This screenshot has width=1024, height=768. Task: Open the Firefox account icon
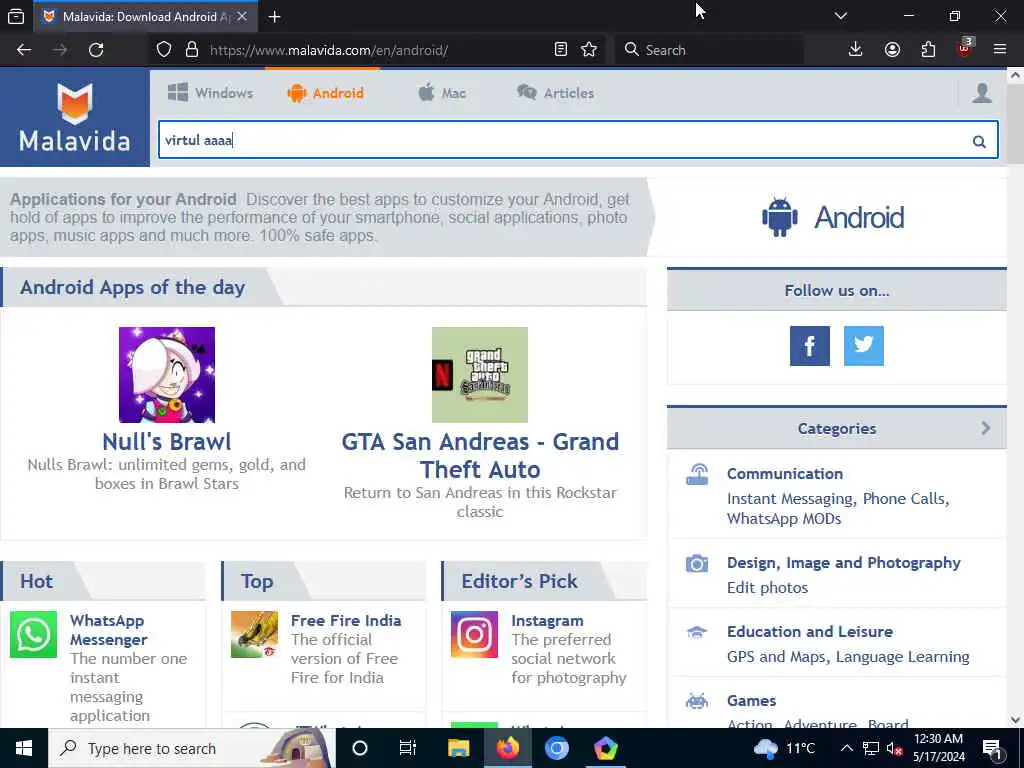(x=892, y=50)
